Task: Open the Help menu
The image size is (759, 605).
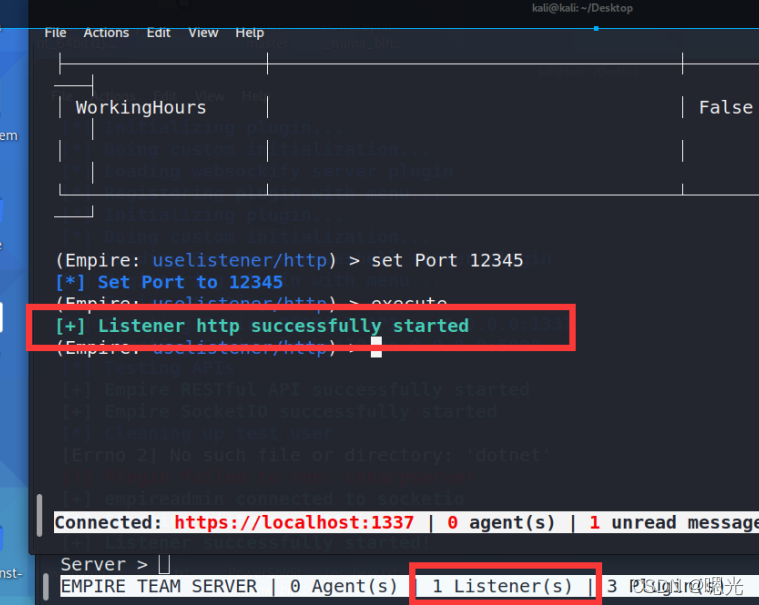Action: (249, 33)
